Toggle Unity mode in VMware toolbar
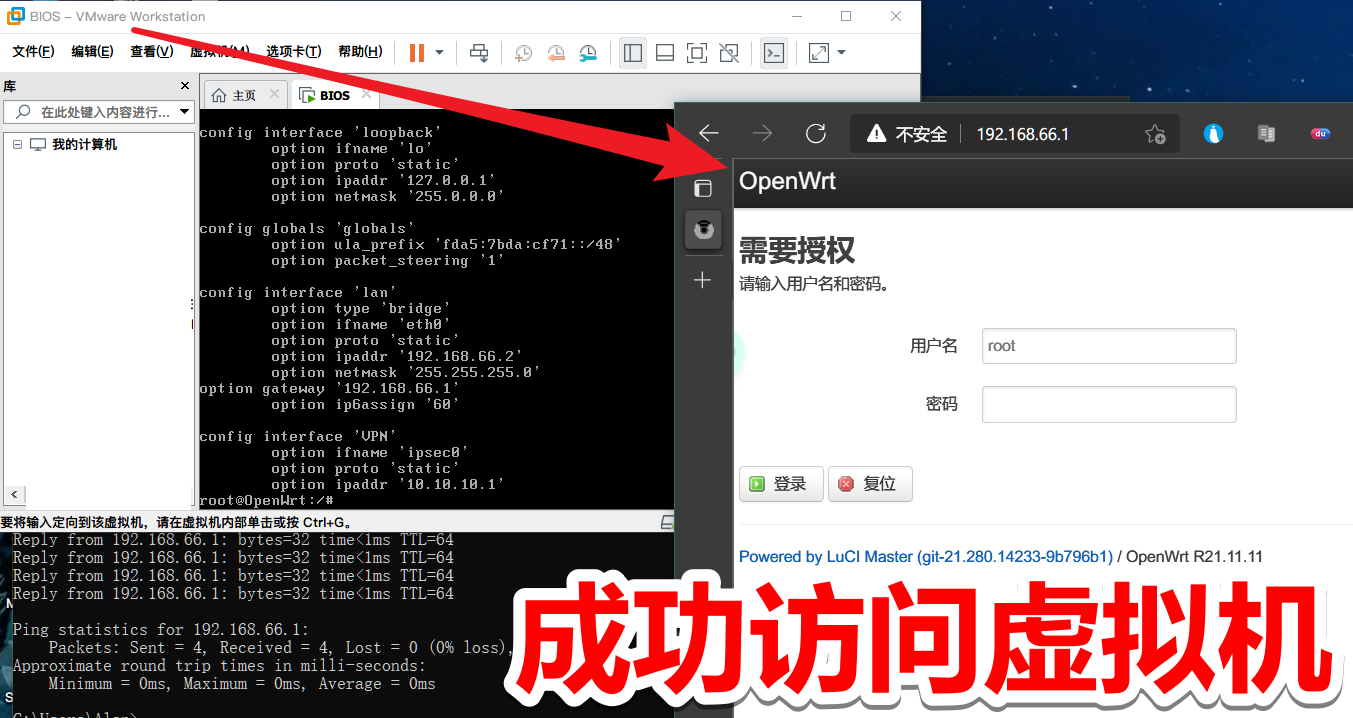 pyautogui.click(x=729, y=53)
